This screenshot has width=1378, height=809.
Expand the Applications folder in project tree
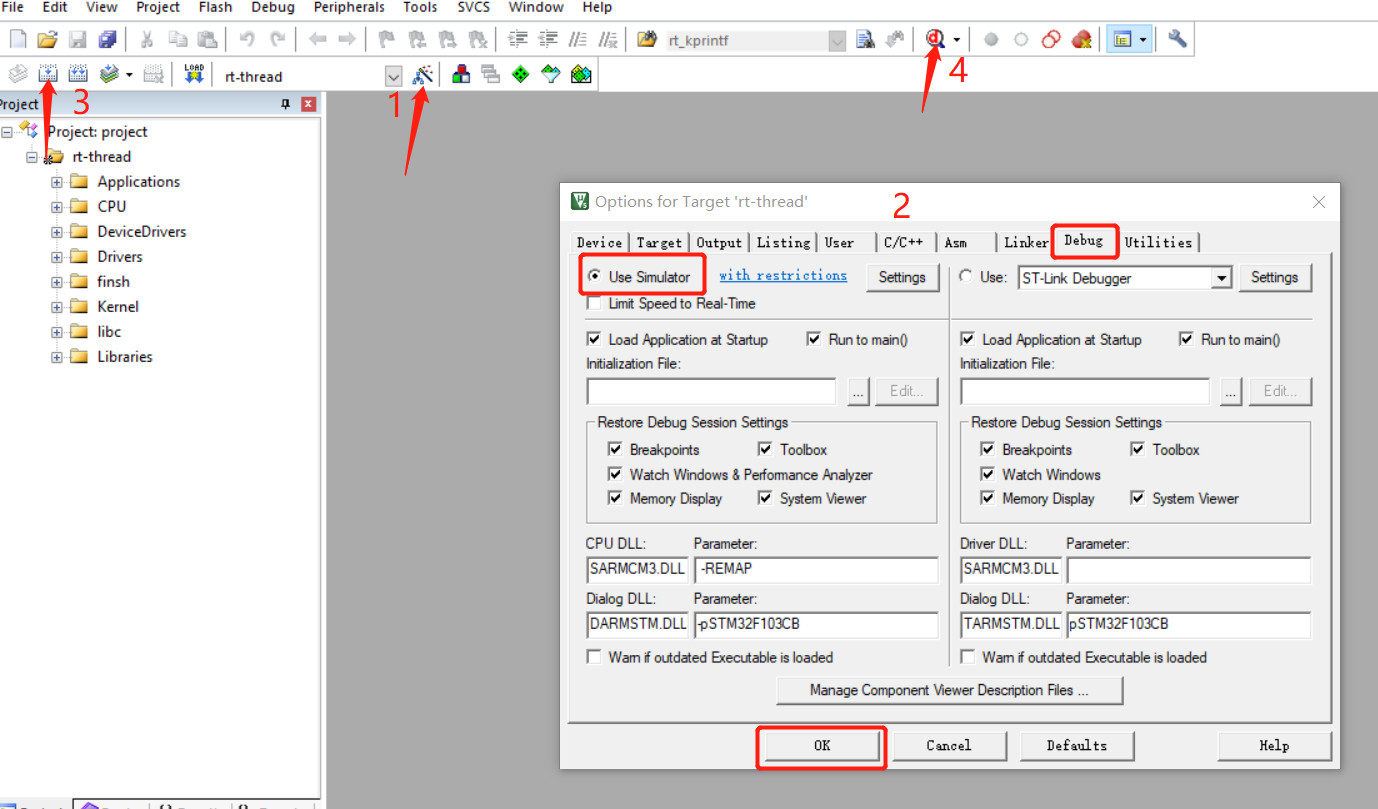pos(57,182)
